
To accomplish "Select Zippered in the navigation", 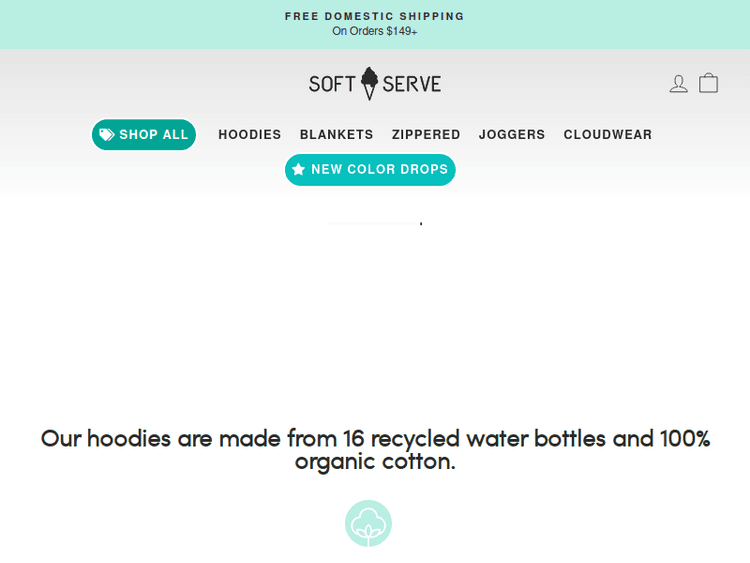I will point(426,135).
